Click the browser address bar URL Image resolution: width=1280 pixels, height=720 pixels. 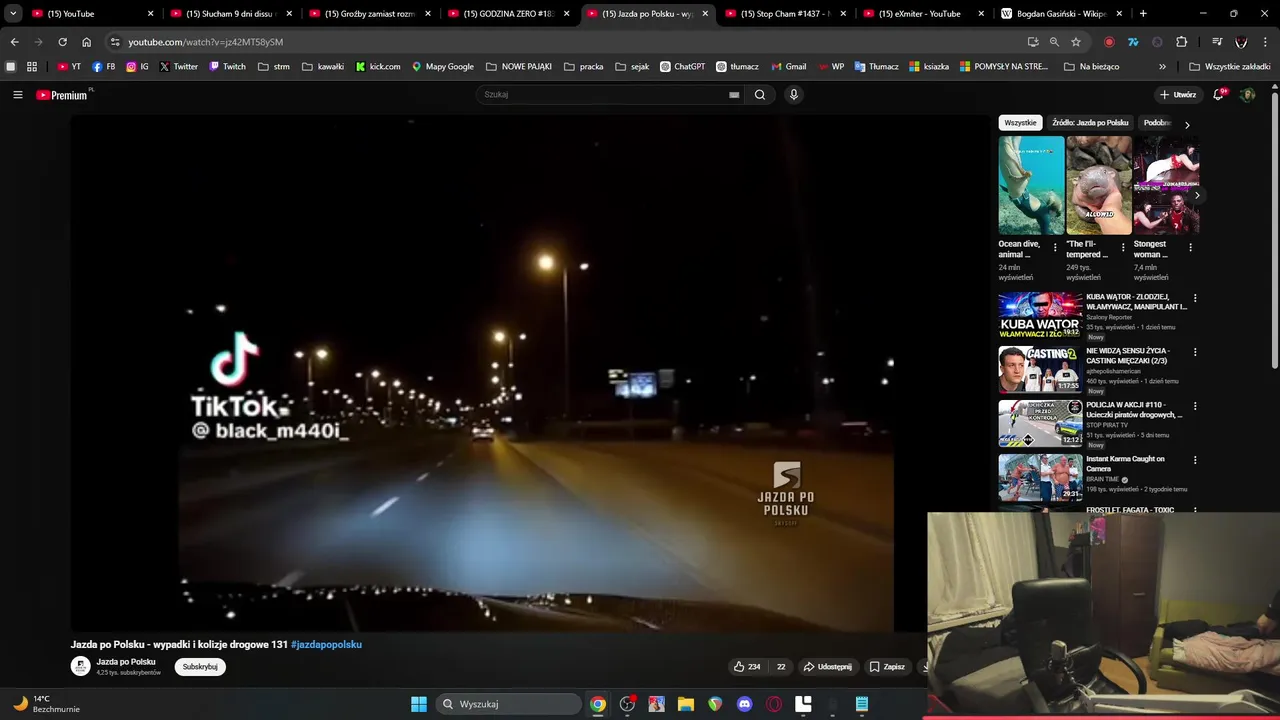pos(205,42)
